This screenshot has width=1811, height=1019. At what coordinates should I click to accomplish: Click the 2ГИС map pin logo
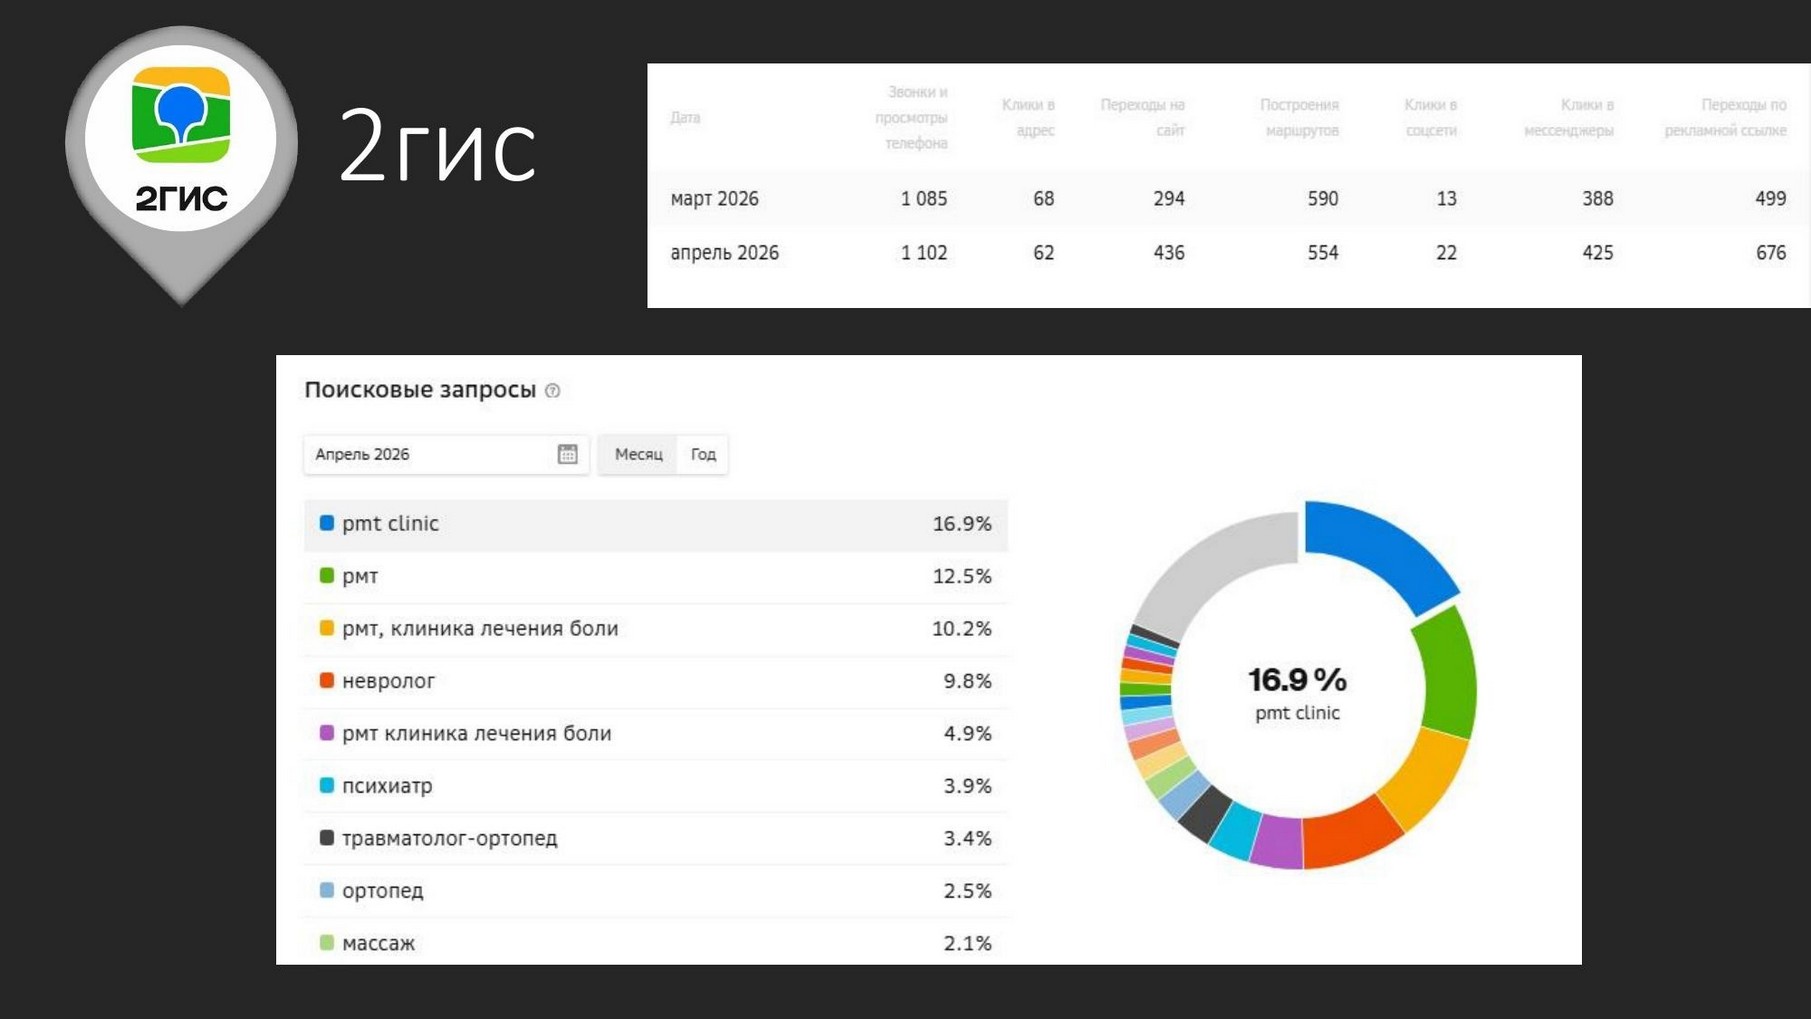click(181, 164)
